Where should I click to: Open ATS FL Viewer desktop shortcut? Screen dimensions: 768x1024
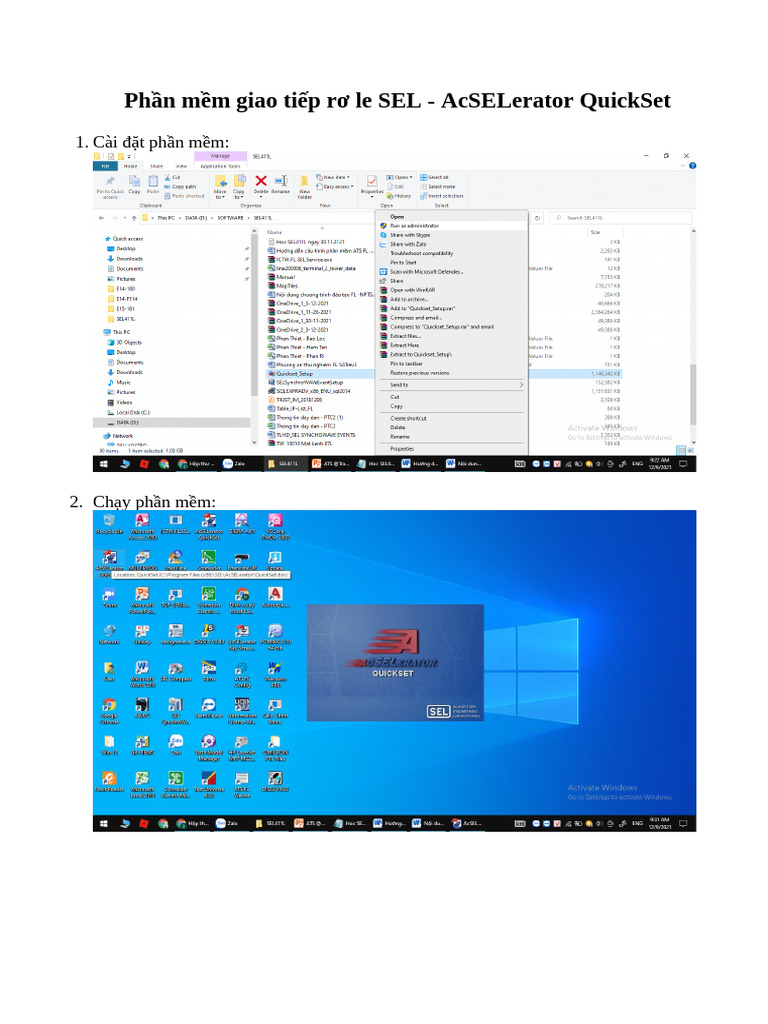click(x=242, y=784)
